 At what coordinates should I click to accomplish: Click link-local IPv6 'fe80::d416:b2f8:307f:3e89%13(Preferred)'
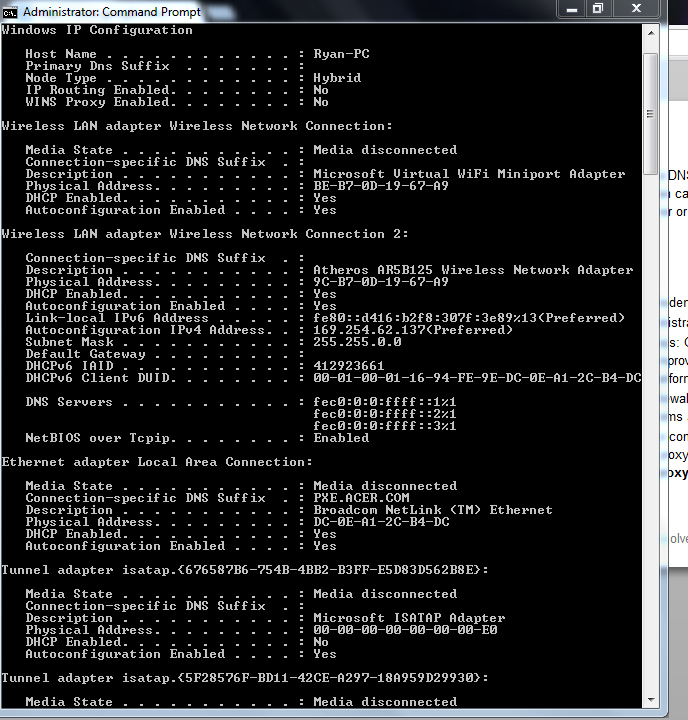click(469, 318)
